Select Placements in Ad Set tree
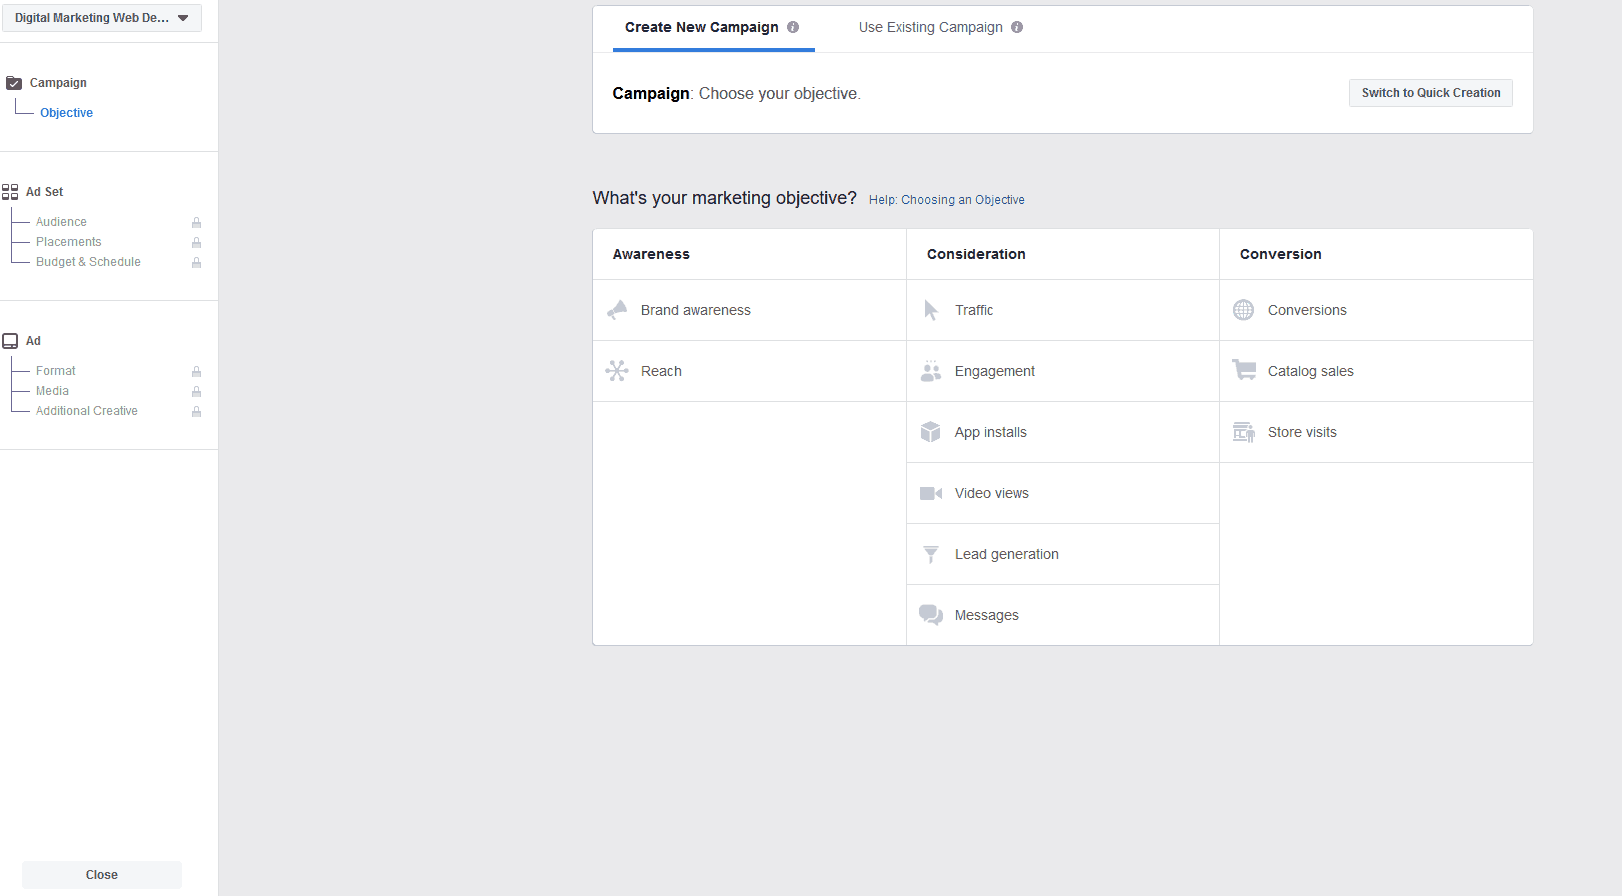 click(69, 242)
